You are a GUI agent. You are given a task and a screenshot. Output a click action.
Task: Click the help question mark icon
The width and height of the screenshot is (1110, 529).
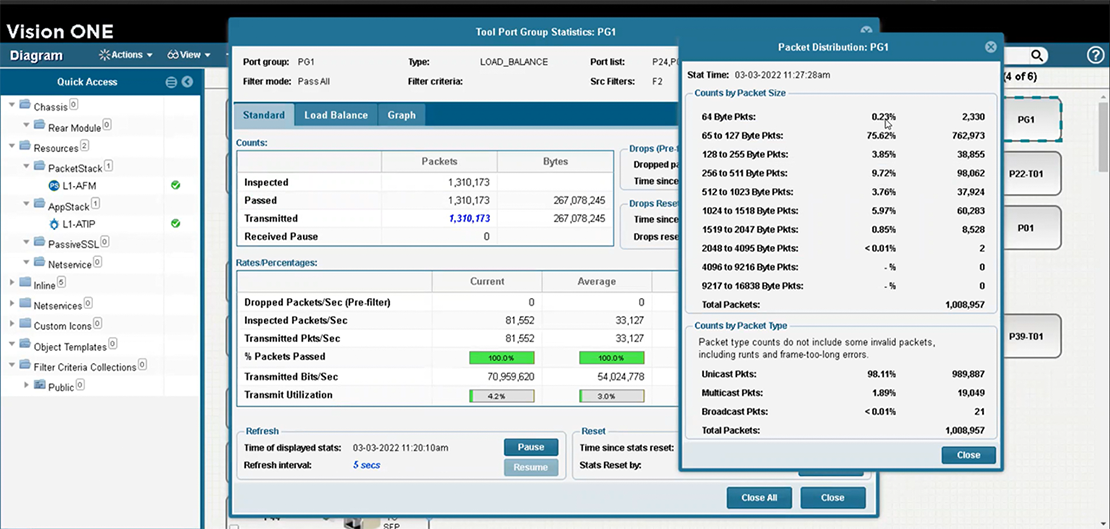pos(1095,56)
